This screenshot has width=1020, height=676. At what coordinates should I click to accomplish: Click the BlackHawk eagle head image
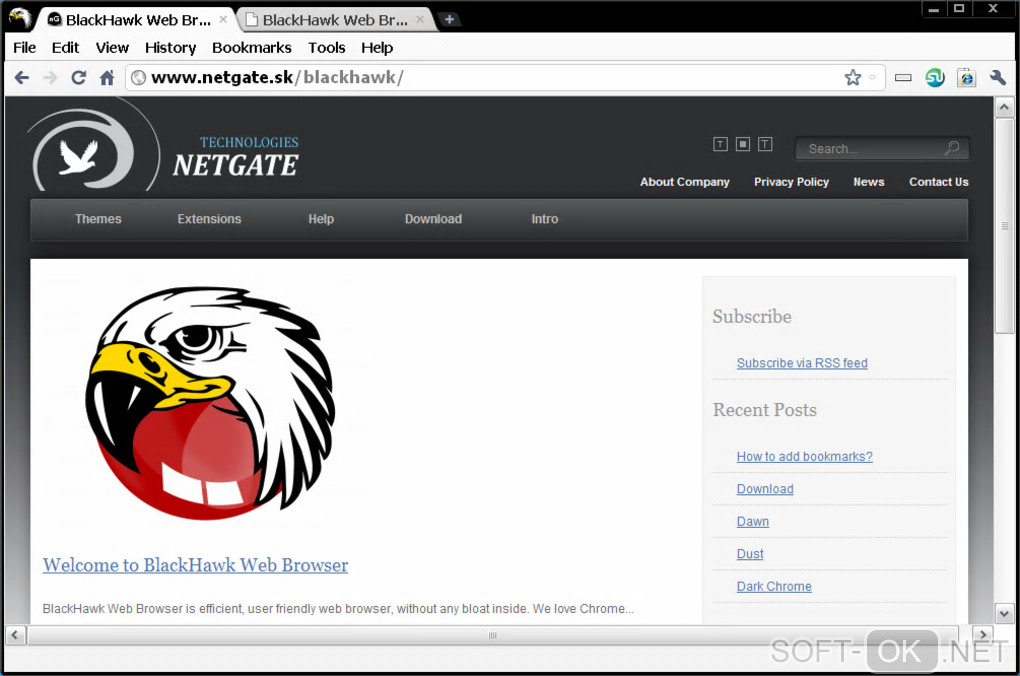pyautogui.click(x=210, y=403)
